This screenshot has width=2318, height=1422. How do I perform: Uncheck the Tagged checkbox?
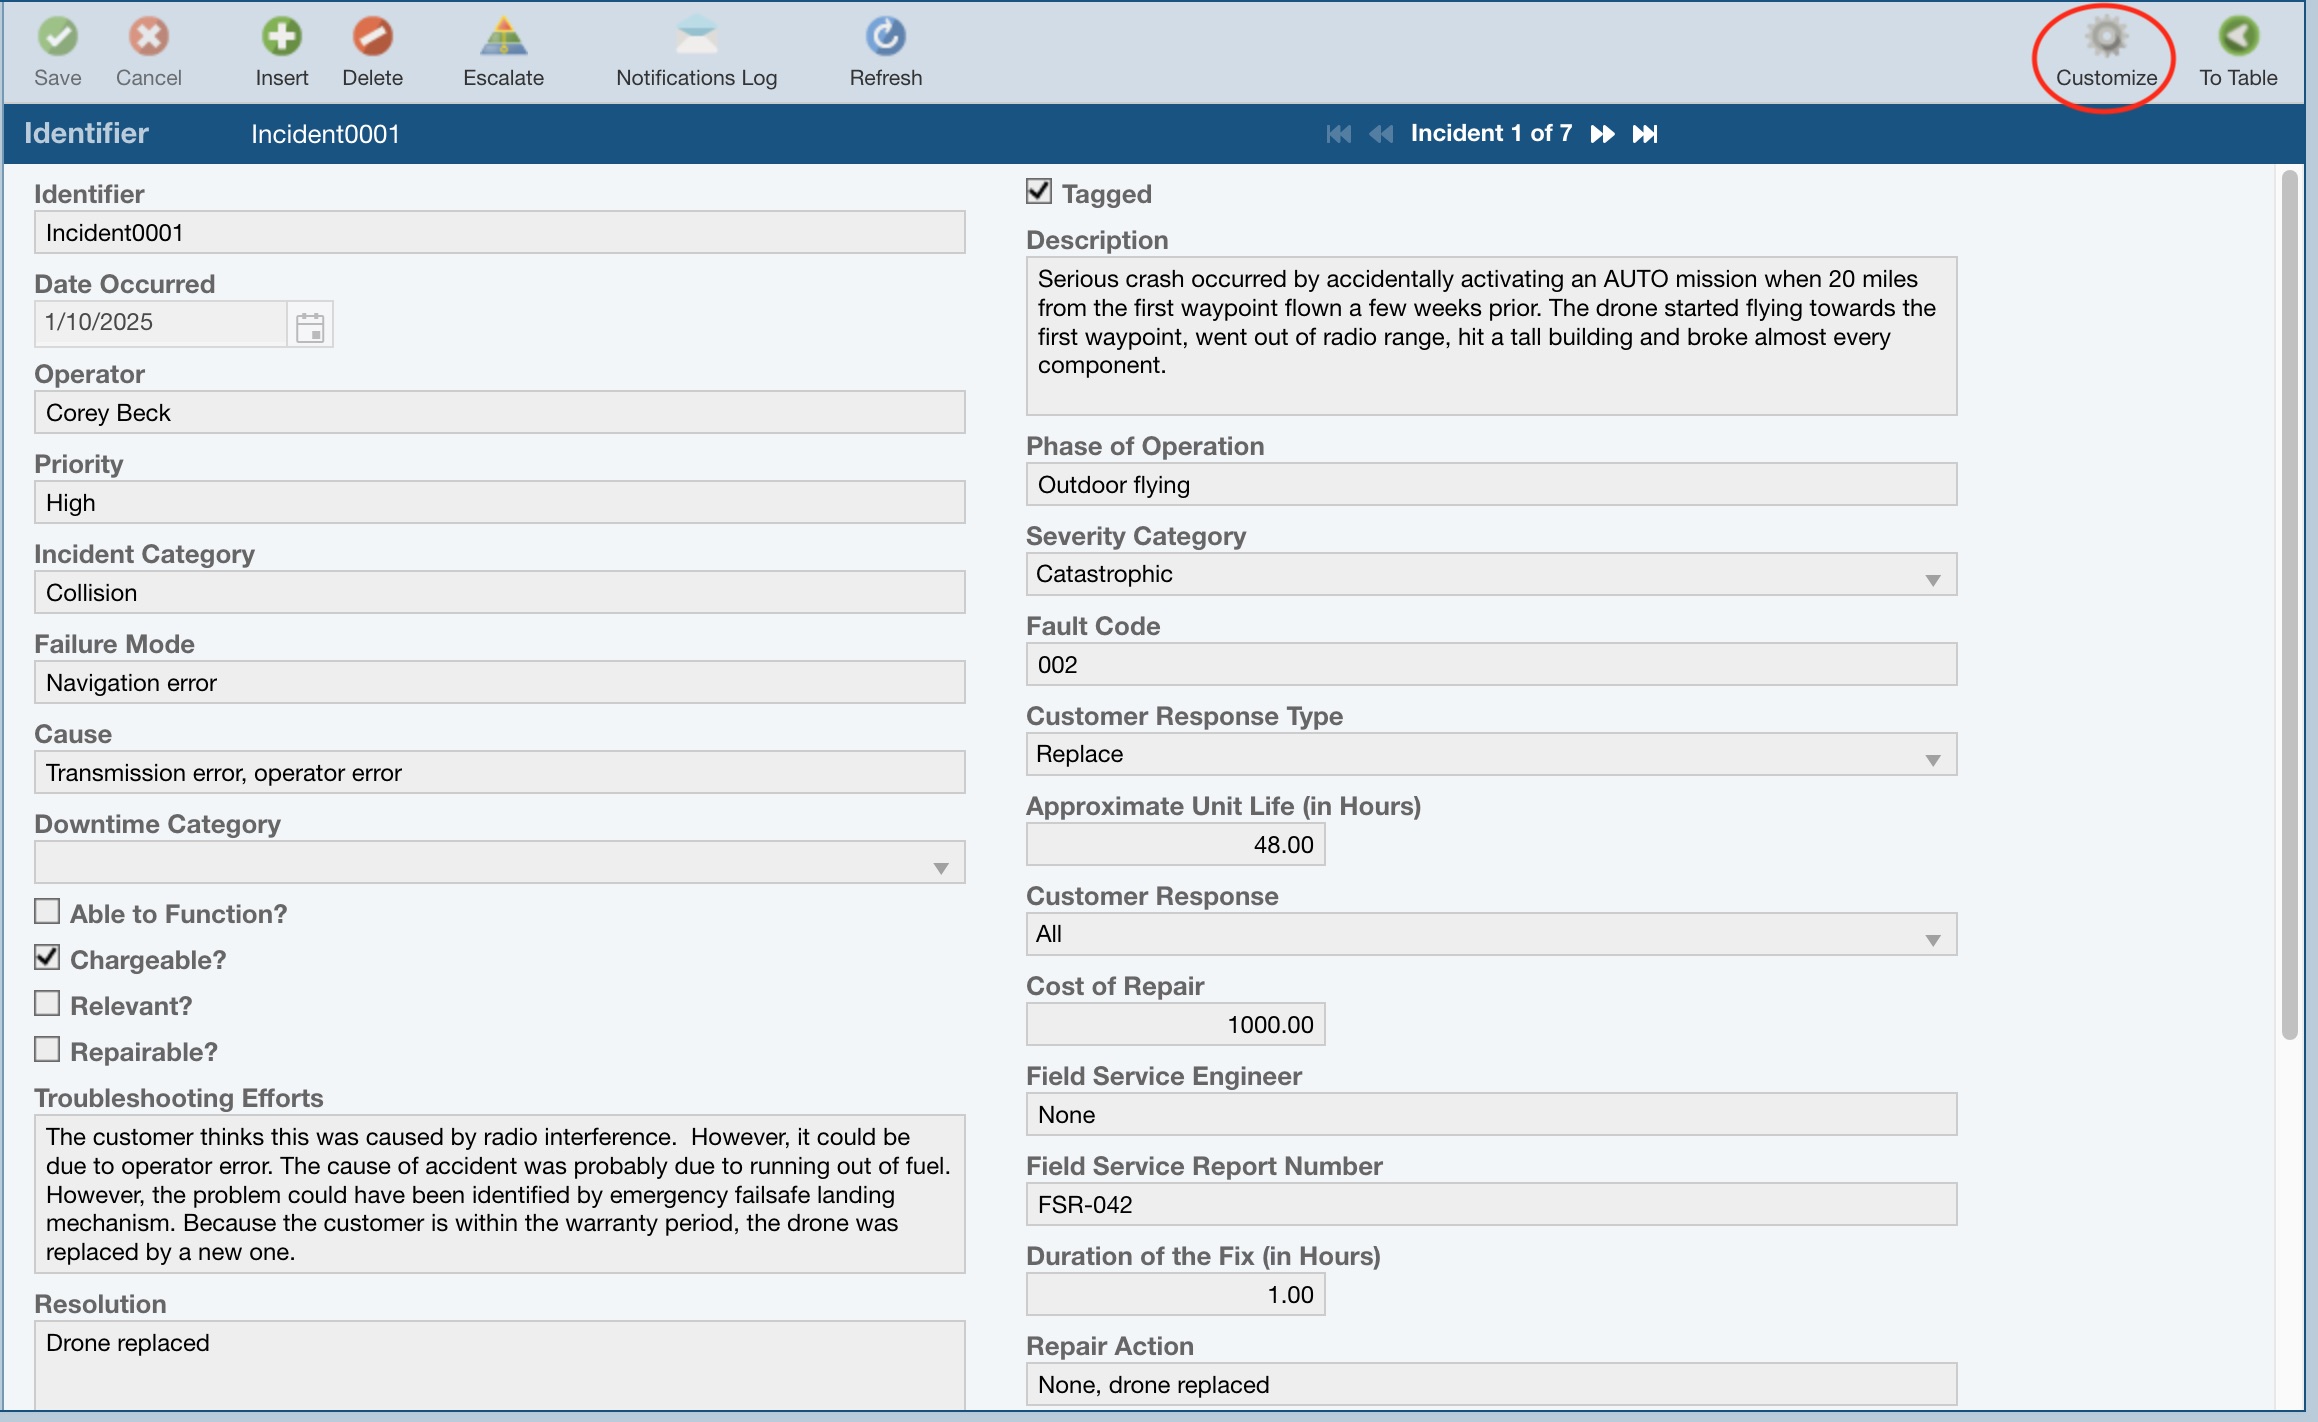pos(1039,192)
